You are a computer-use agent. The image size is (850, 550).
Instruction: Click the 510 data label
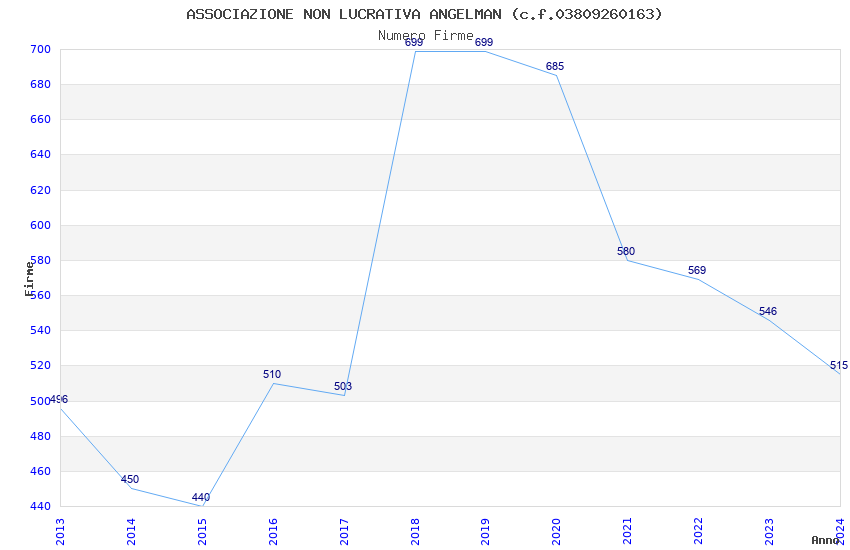272,374
